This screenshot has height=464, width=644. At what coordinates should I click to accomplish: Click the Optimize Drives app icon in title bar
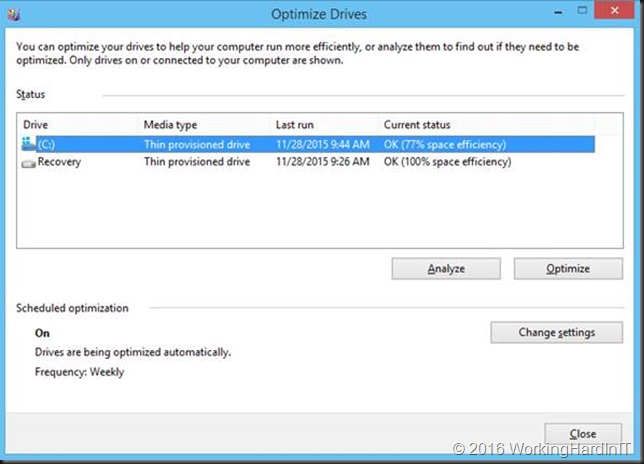coord(14,14)
